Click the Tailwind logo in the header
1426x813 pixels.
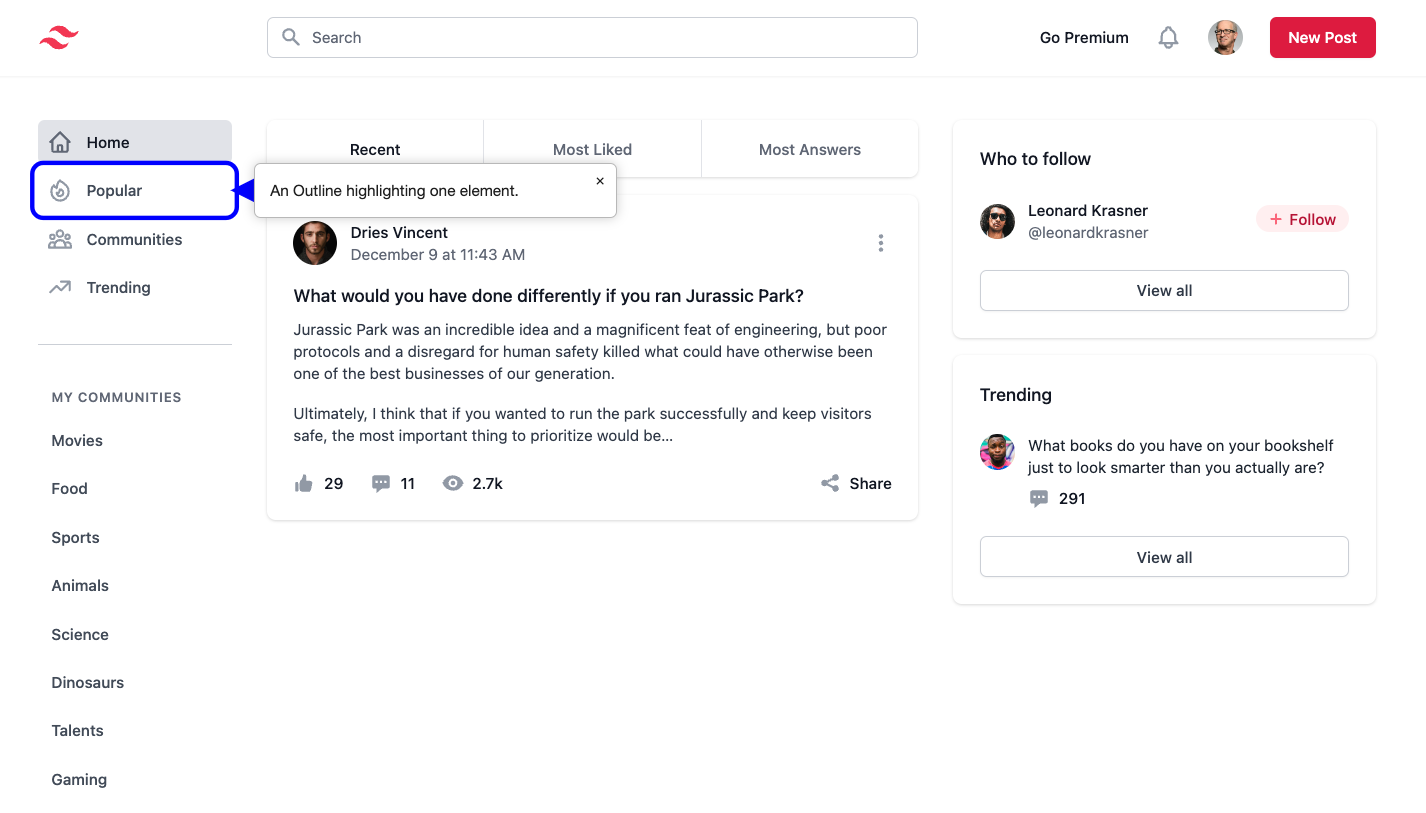(59, 38)
